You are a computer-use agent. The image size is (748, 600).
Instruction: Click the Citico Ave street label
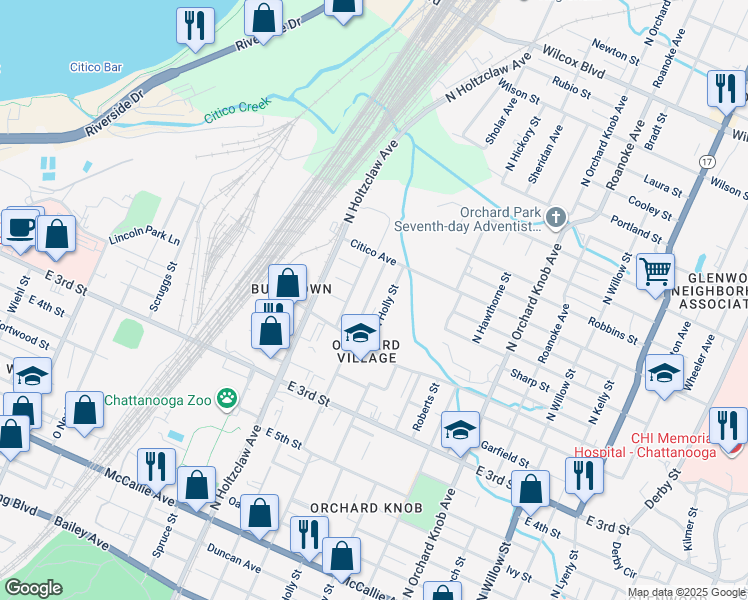point(373,252)
